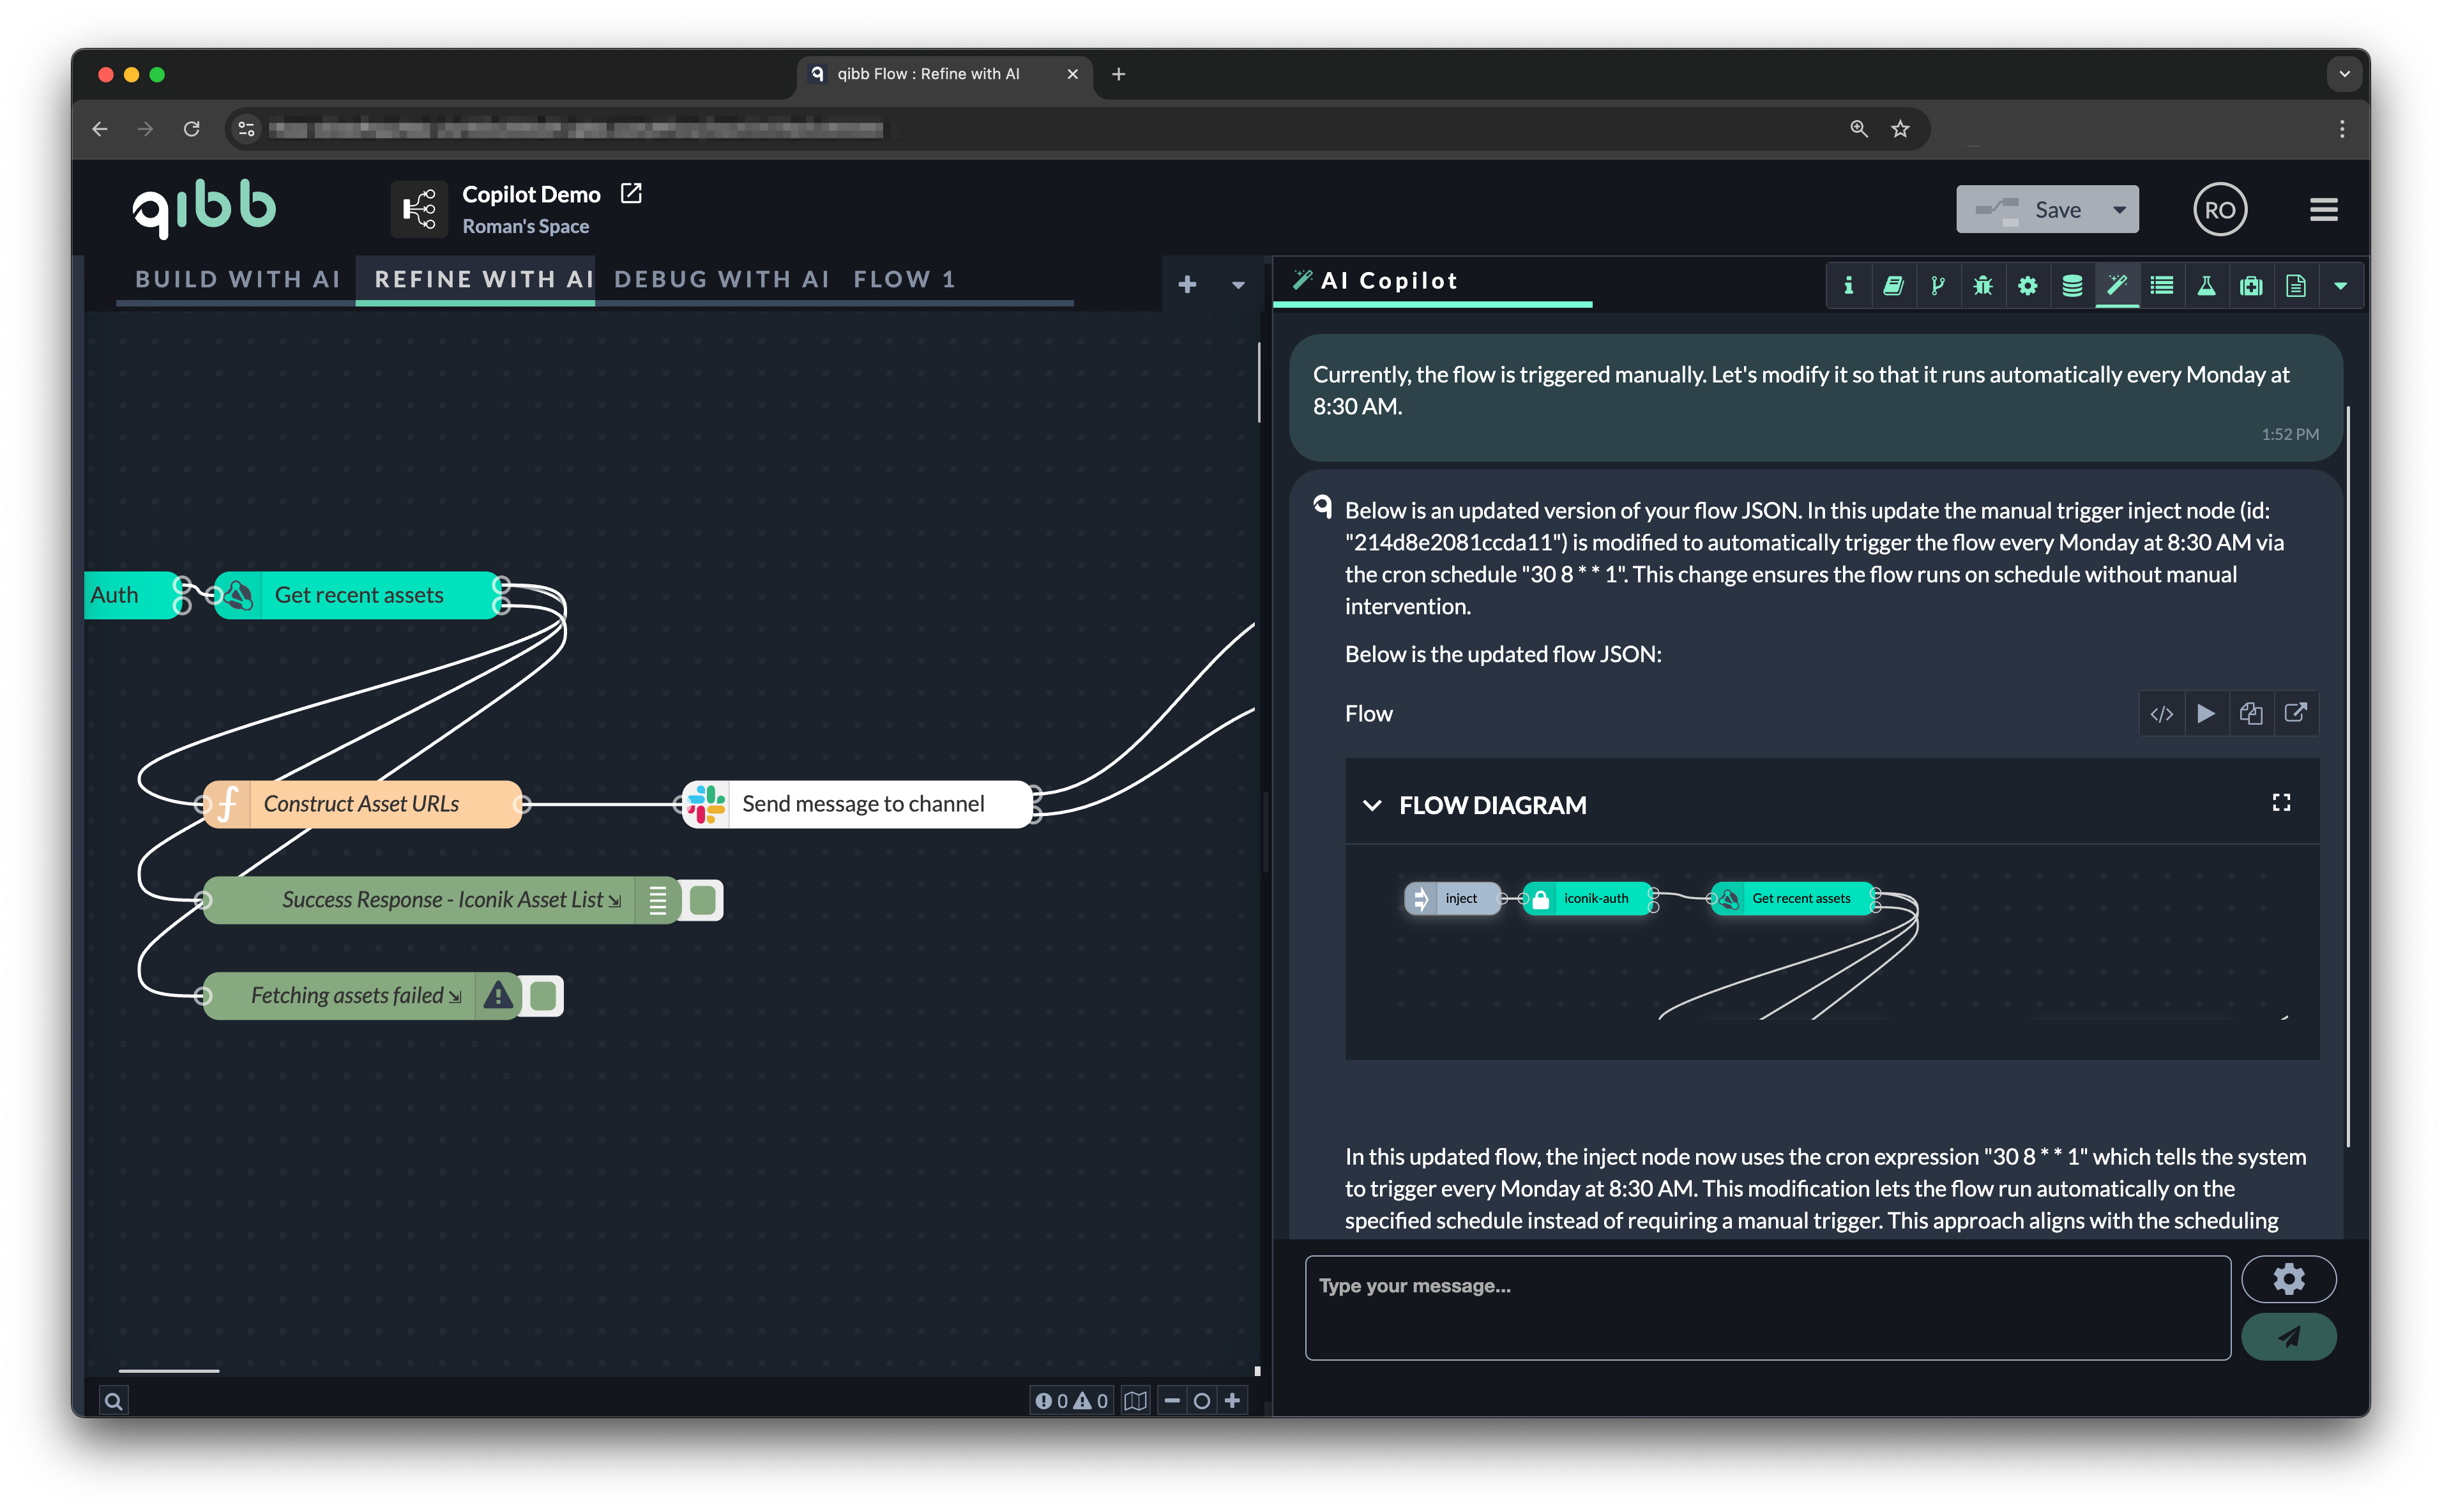Open the Save button dropdown arrow
Viewport: 2442px width, 1512px height.
pyautogui.click(x=2119, y=209)
